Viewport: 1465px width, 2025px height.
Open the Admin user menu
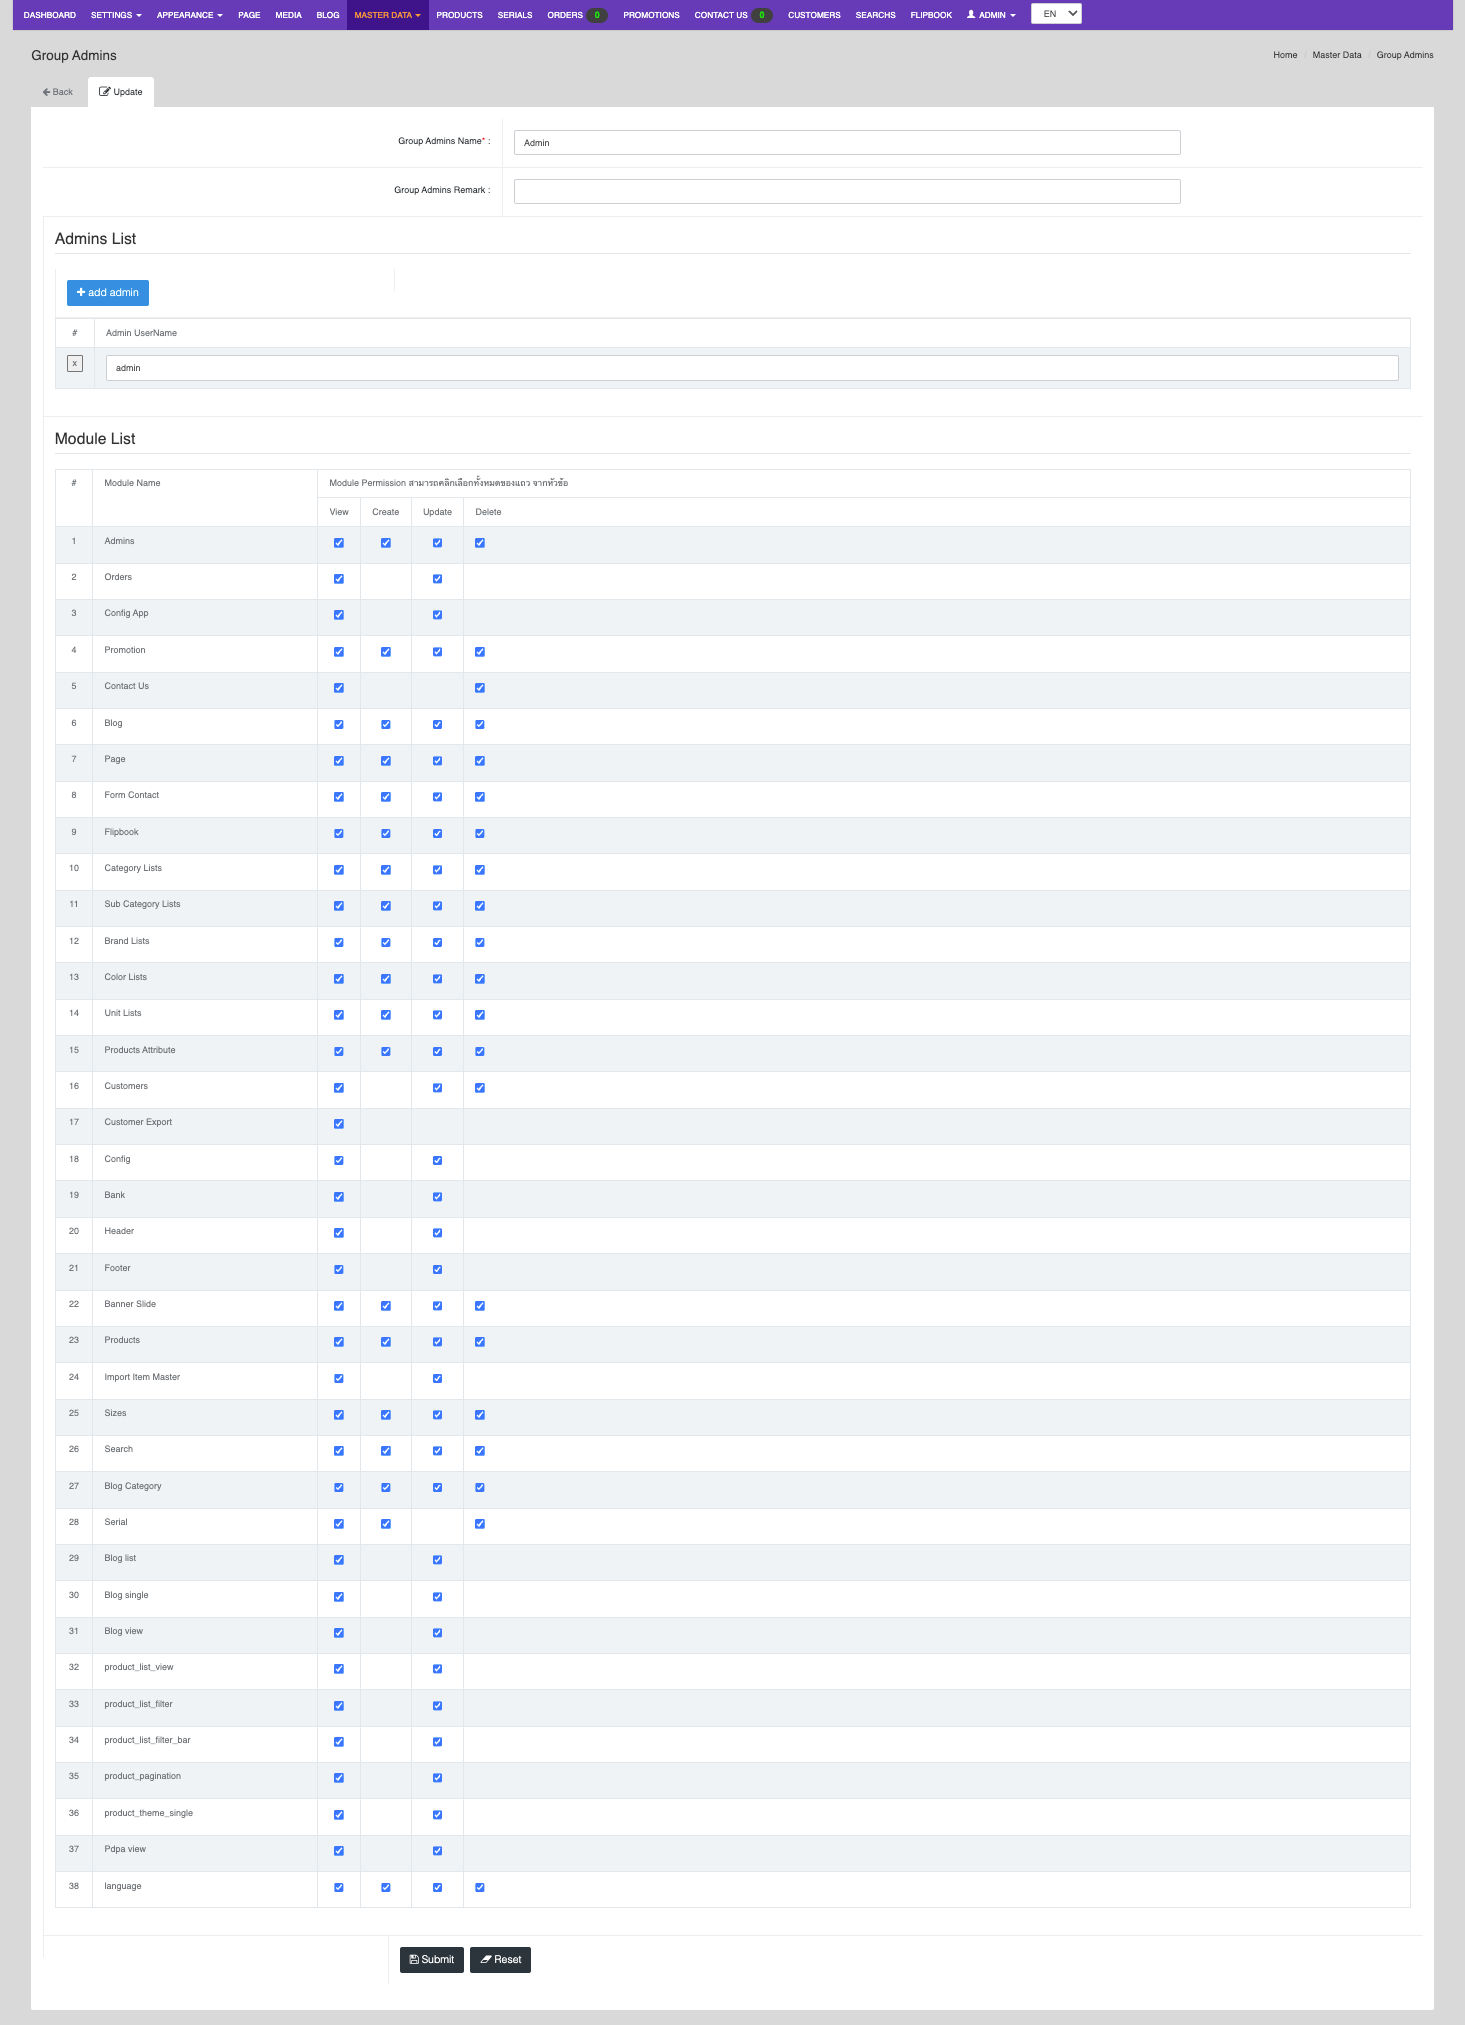coord(991,15)
